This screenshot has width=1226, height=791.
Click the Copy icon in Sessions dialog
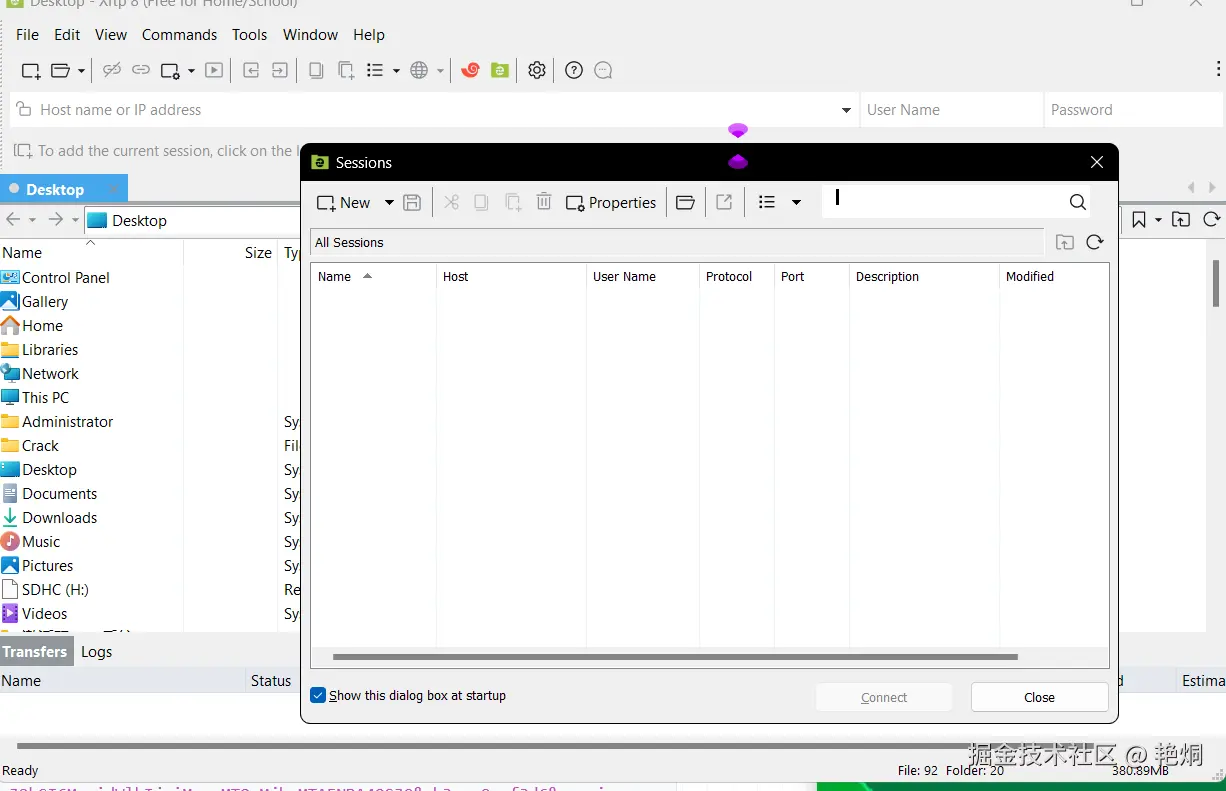click(x=481, y=202)
